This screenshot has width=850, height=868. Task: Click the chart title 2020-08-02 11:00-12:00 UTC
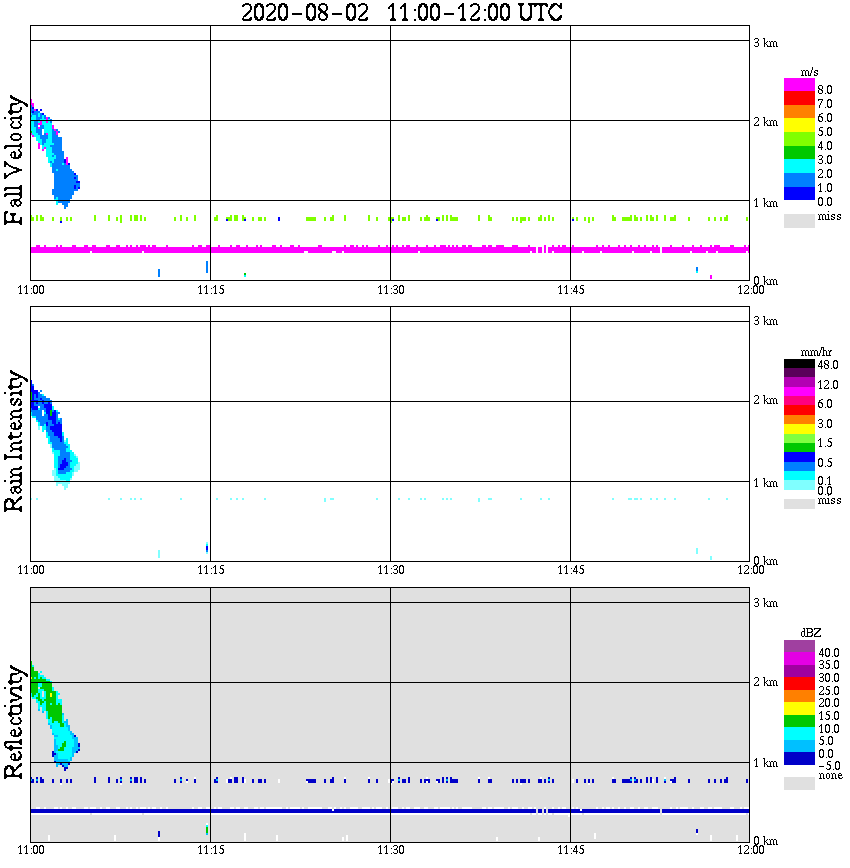pyautogui.click(x=401, y=13)
